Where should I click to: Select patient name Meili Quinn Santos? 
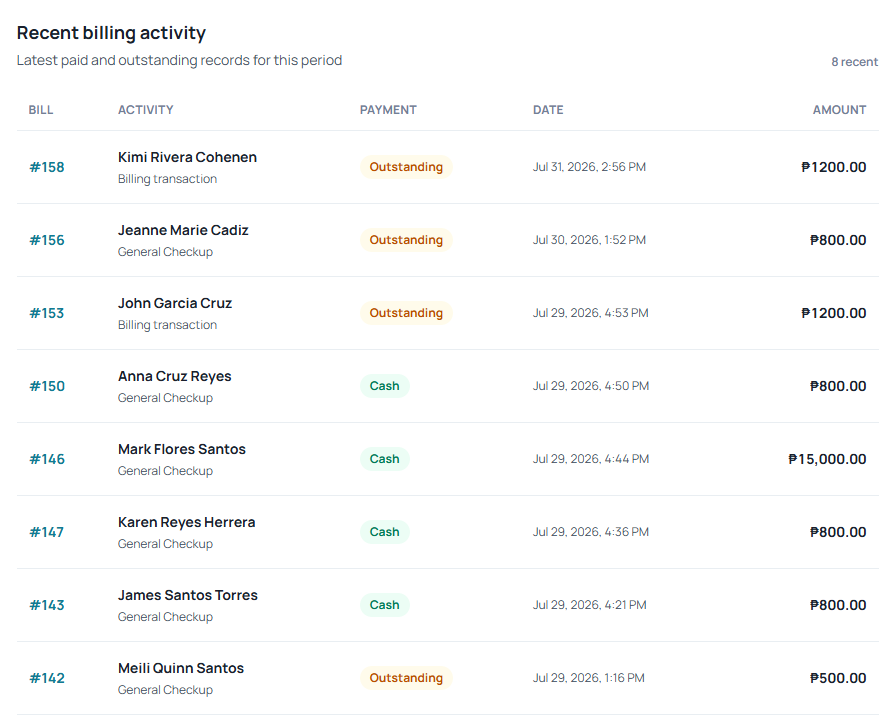[x=181, y=668]
